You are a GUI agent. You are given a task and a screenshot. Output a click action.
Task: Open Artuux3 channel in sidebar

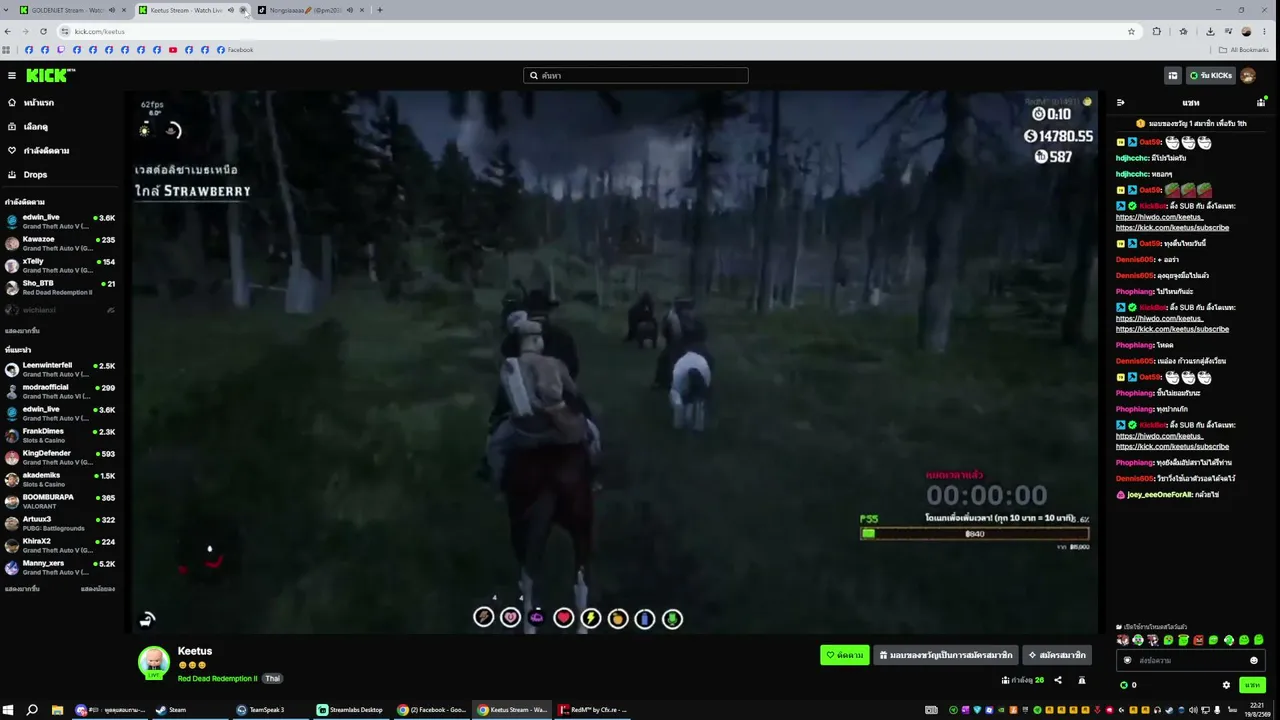click(x=60, y=523)
